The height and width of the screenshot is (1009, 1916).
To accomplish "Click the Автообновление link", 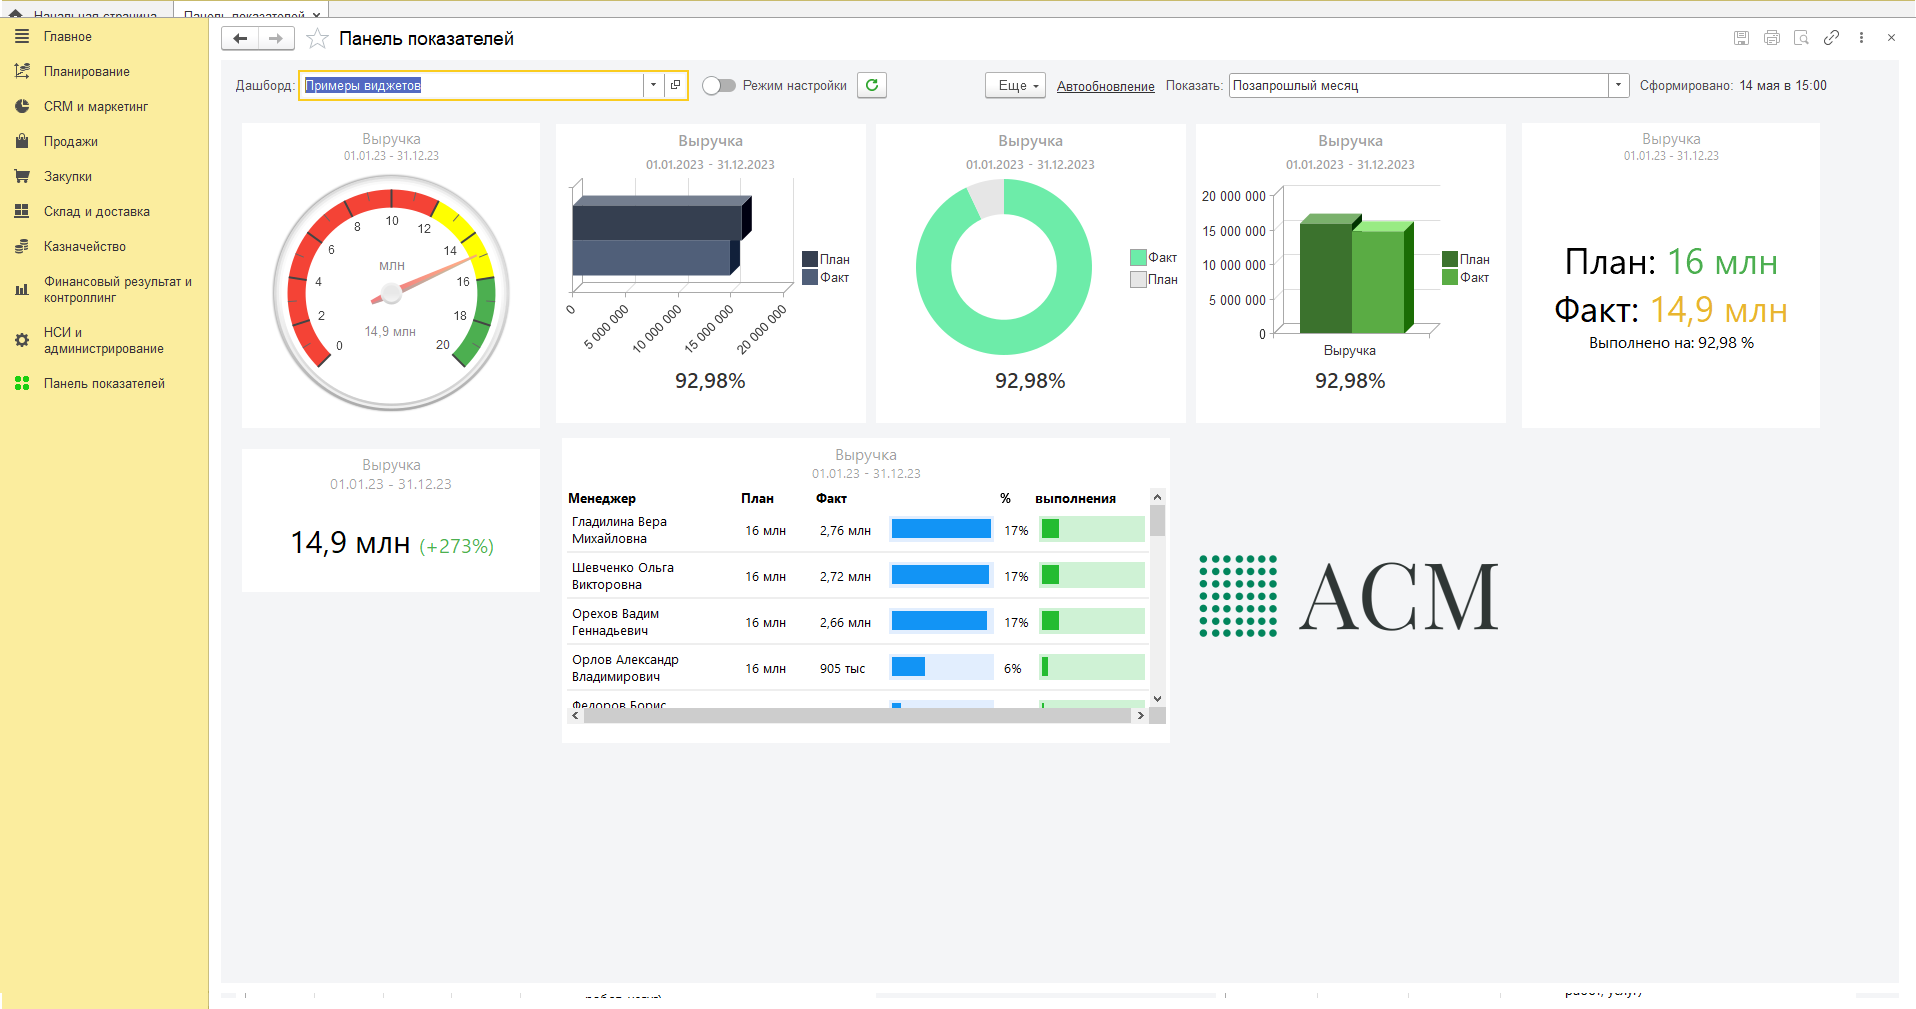I will point(1105,86).
